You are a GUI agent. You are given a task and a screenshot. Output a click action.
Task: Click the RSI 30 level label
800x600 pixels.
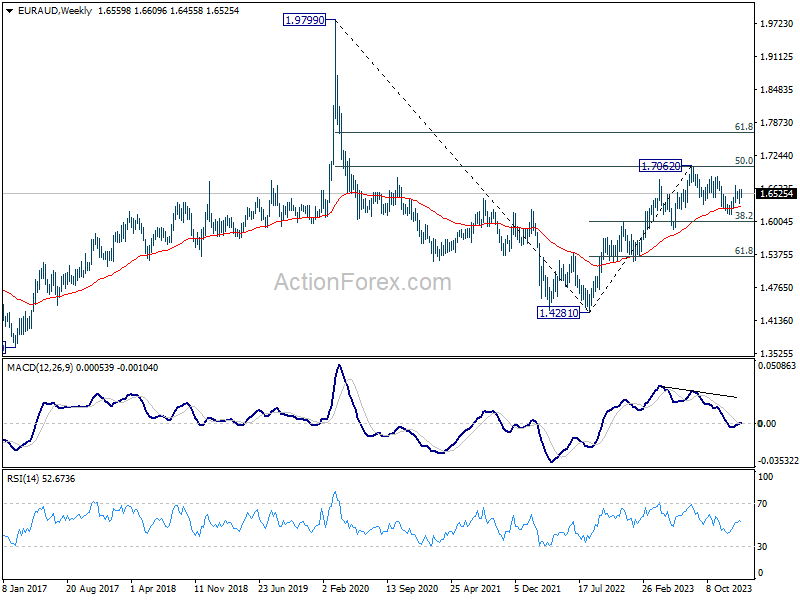[x=762, y=546]
